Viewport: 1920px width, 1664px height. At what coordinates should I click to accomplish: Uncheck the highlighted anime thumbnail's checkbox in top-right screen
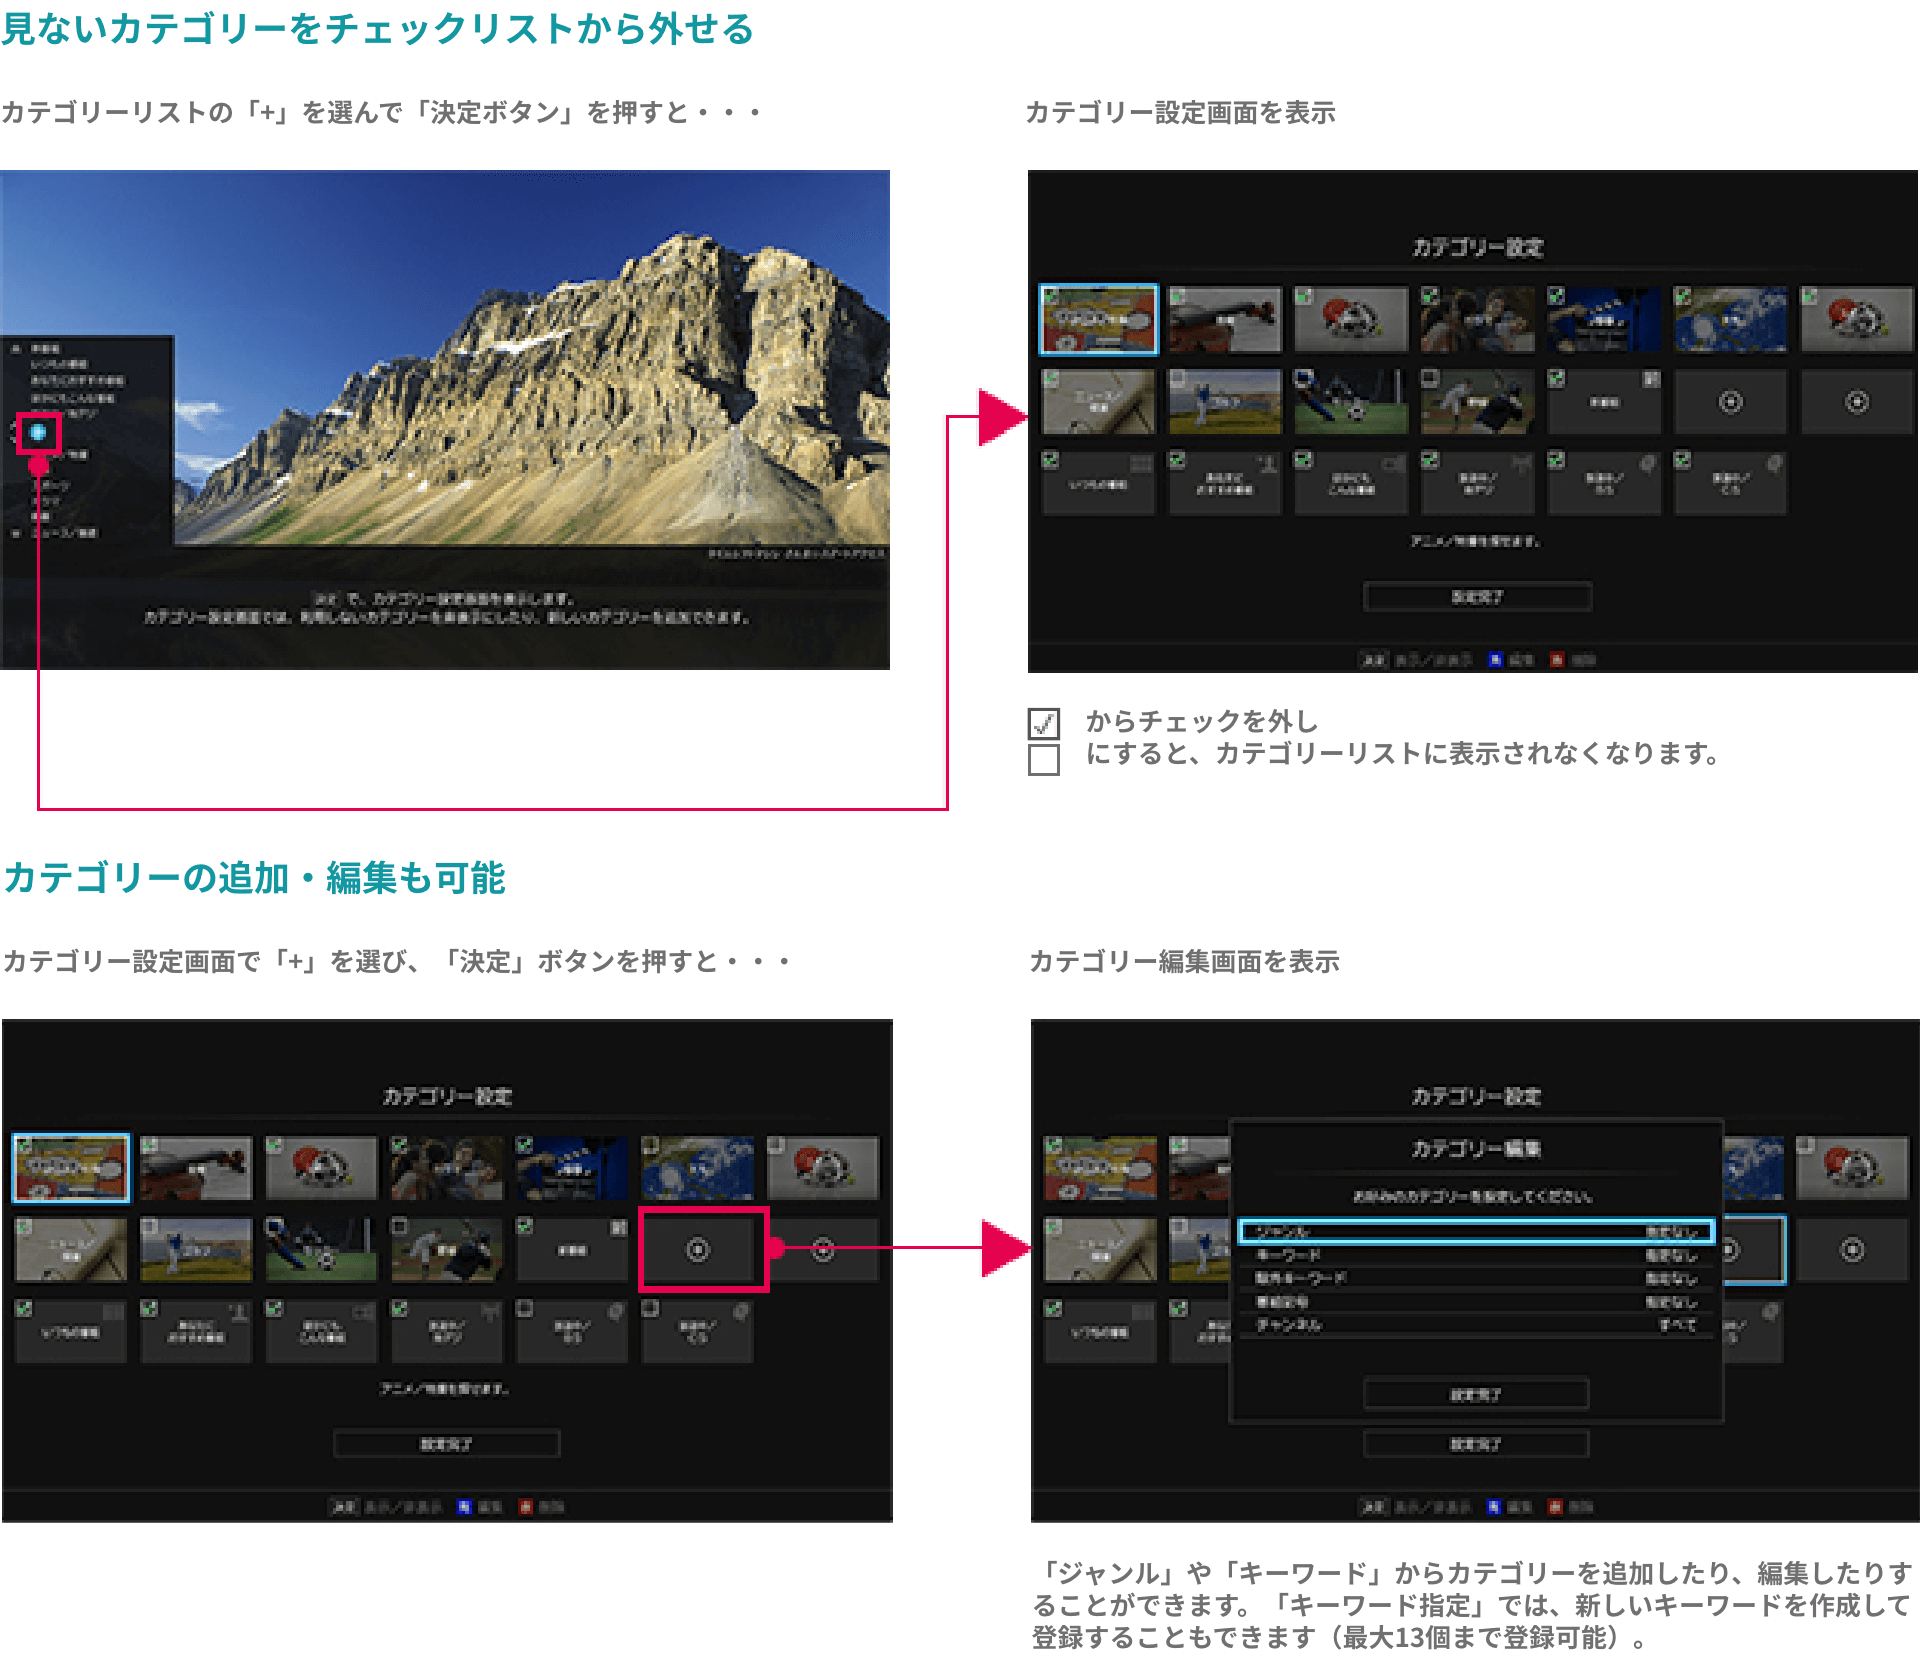coord(1051,297)
